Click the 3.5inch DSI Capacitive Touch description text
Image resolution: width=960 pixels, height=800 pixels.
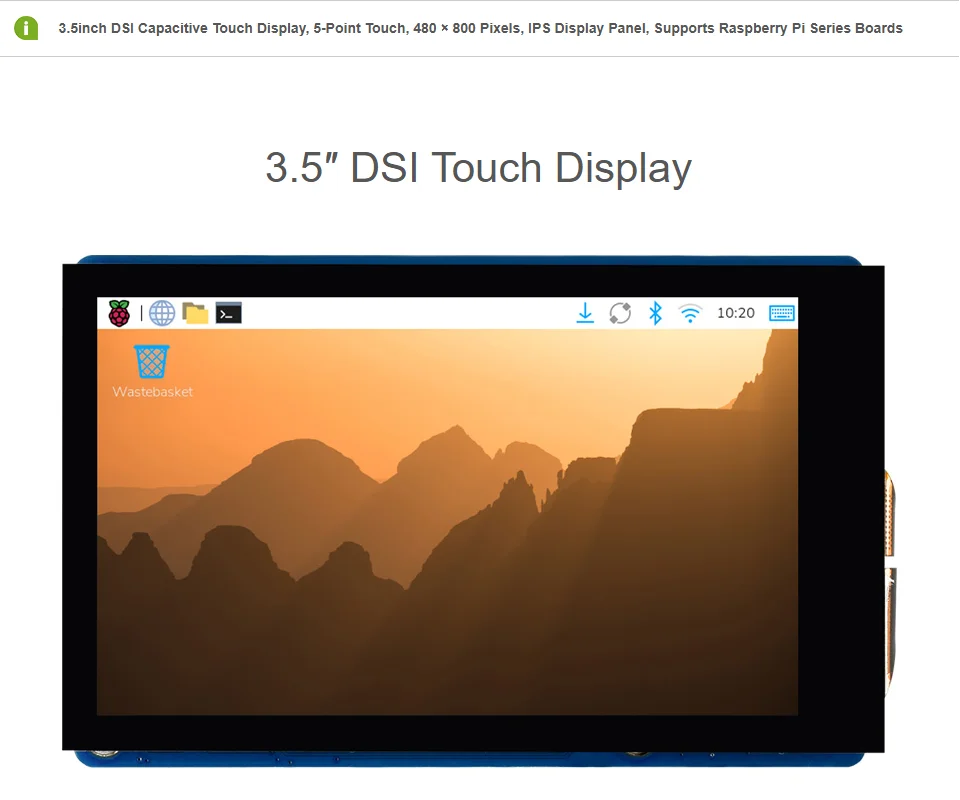481,28
